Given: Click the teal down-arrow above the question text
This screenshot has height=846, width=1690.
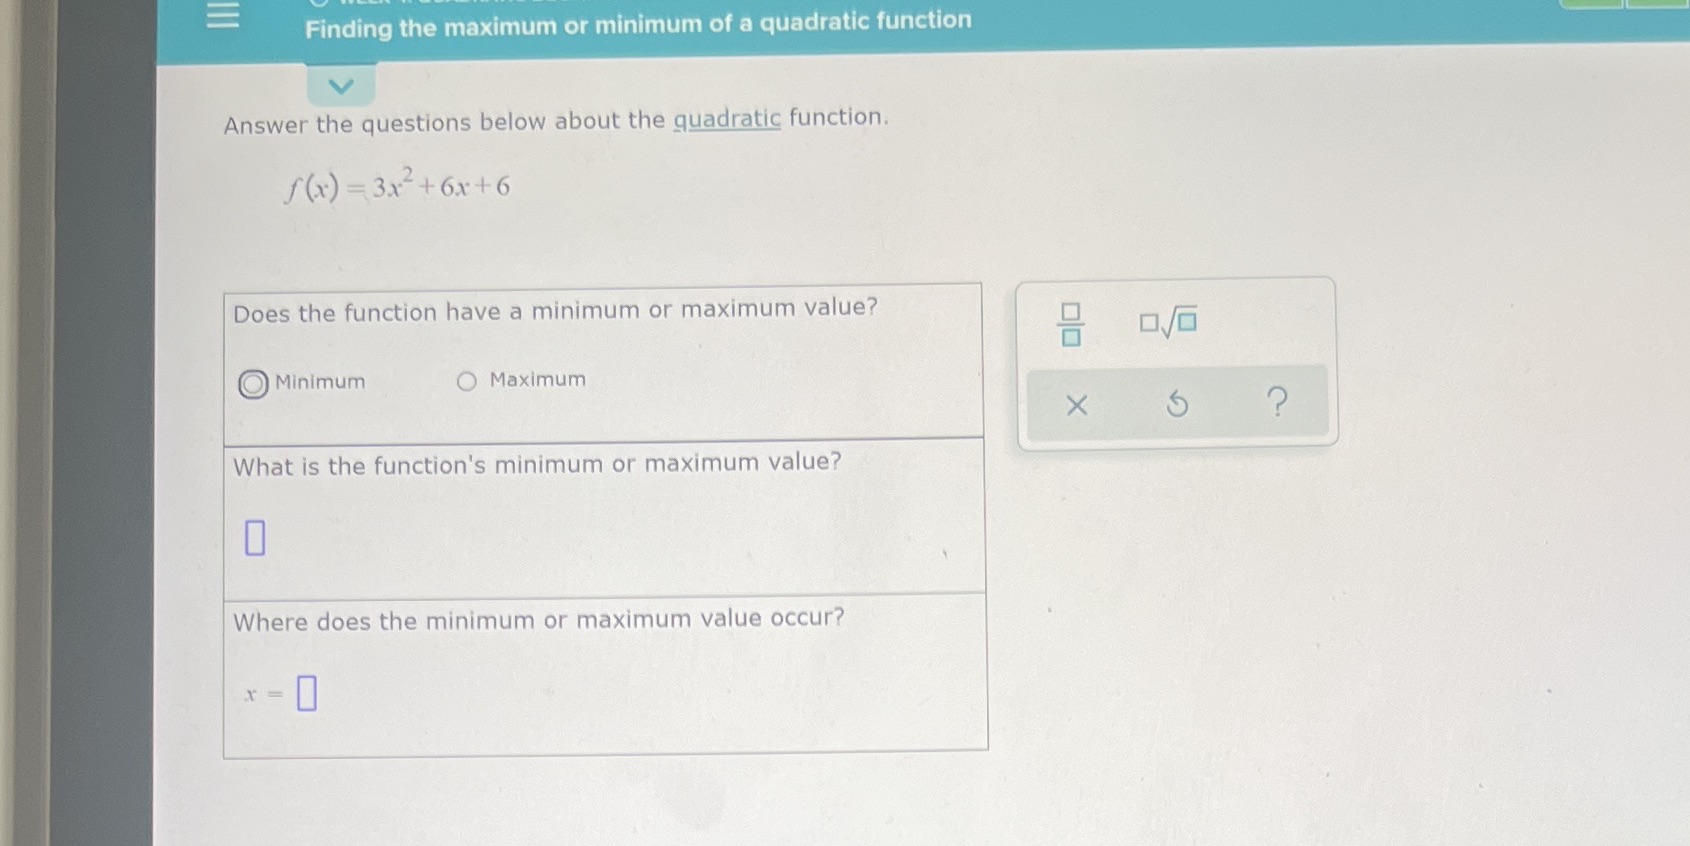Looking at the screenshot, I should tap(340, 84).
